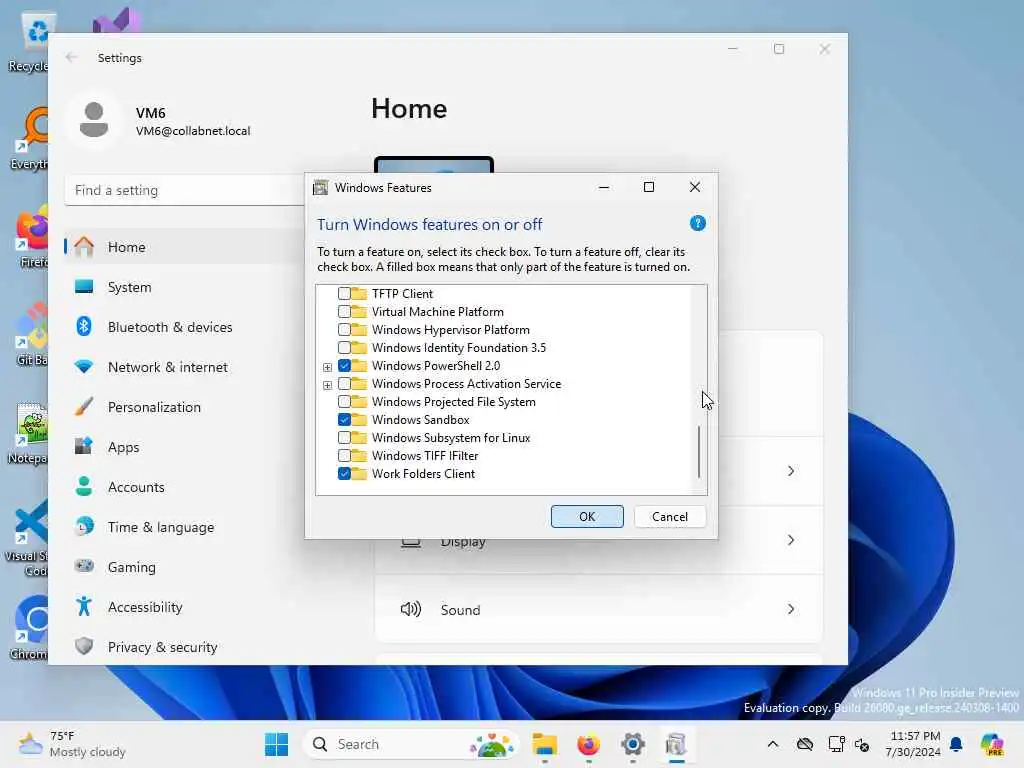Screen dimensions: 1024x768
Task: Show hidden system tray icons
Action: [773, 744]
